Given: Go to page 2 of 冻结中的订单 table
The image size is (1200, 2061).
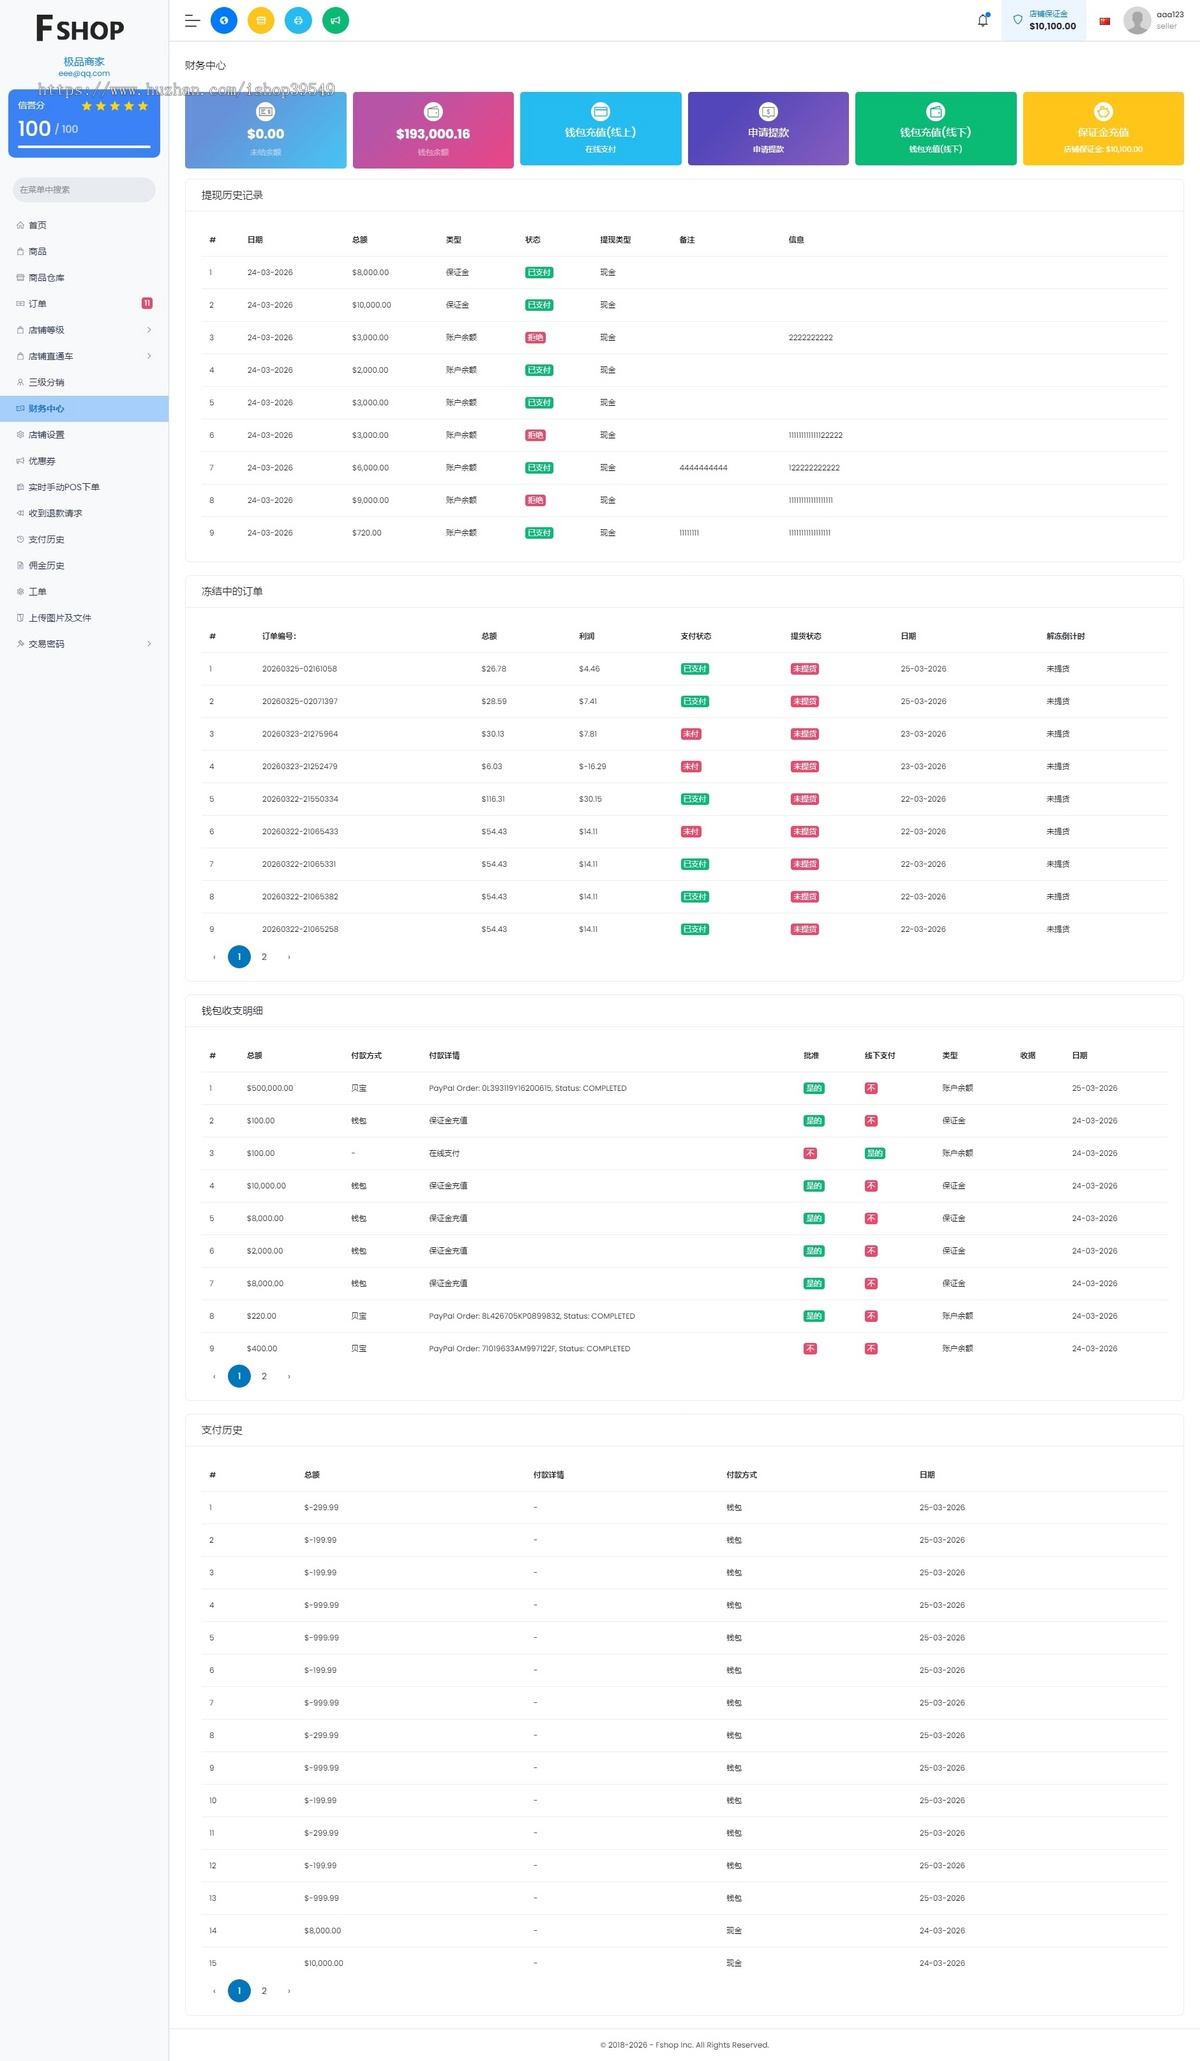Looking at the screenshot, I should pyautogui.click(x=264, y=957).
